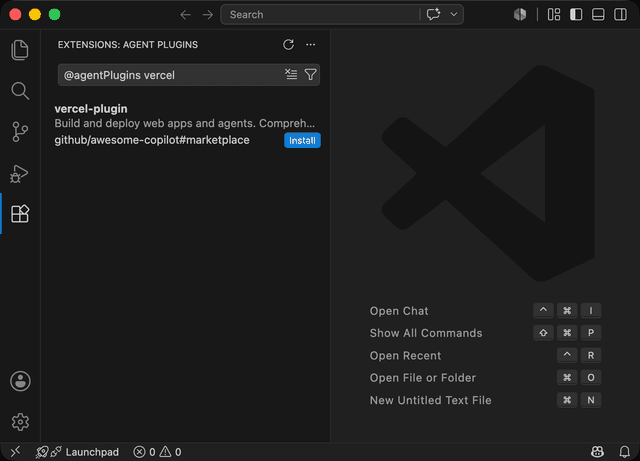Click github/awesome-copilot#marketplace source text
Image resolution: width=640 pixels, height=461 pixels.
(x=152, y=140)
